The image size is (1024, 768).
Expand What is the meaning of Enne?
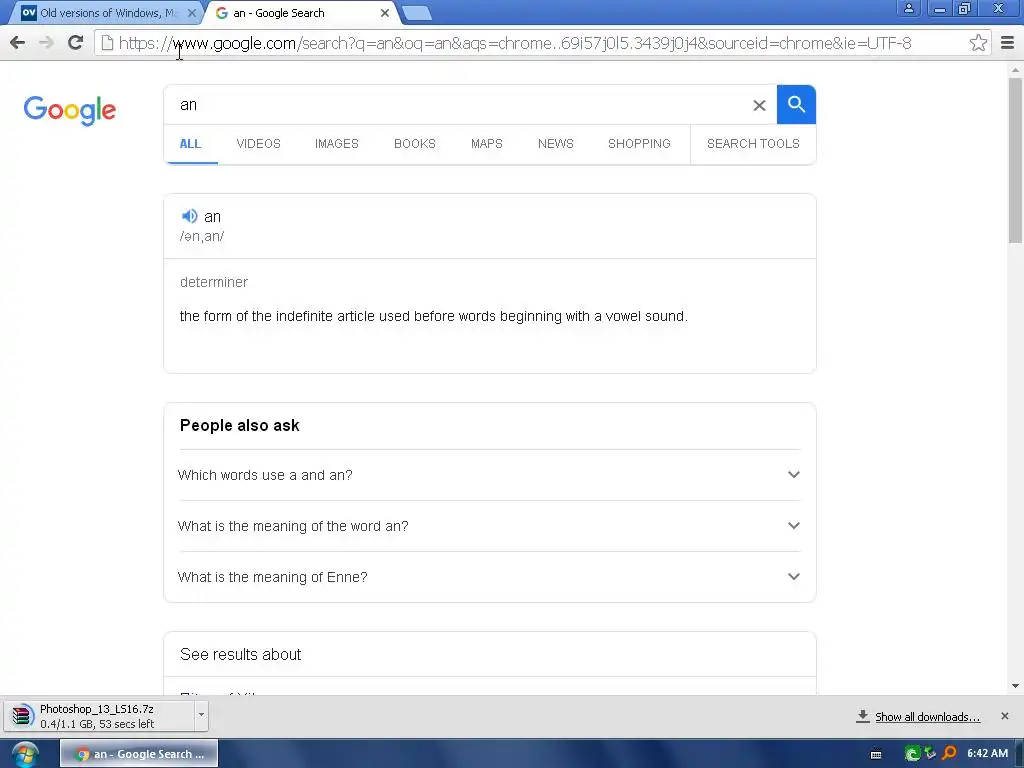pyautogui.click(x=489, y=577)
